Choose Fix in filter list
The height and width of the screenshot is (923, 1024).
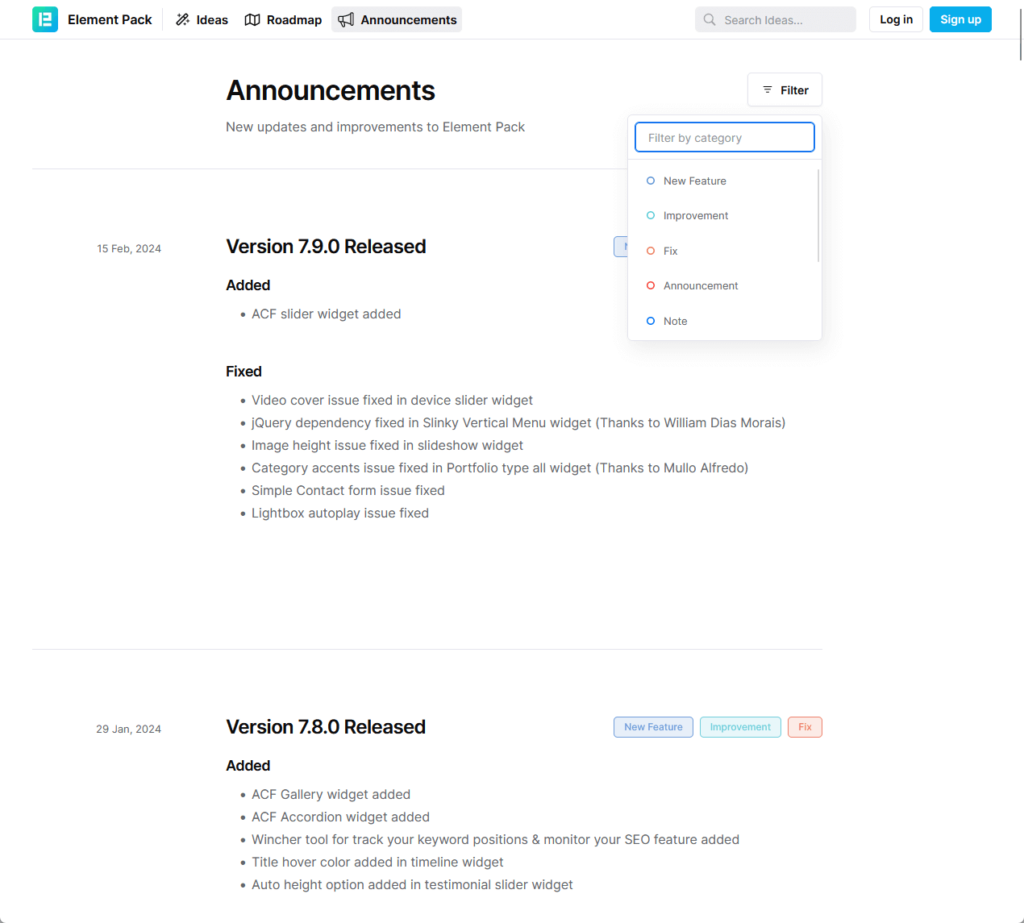tap(725, 251)
